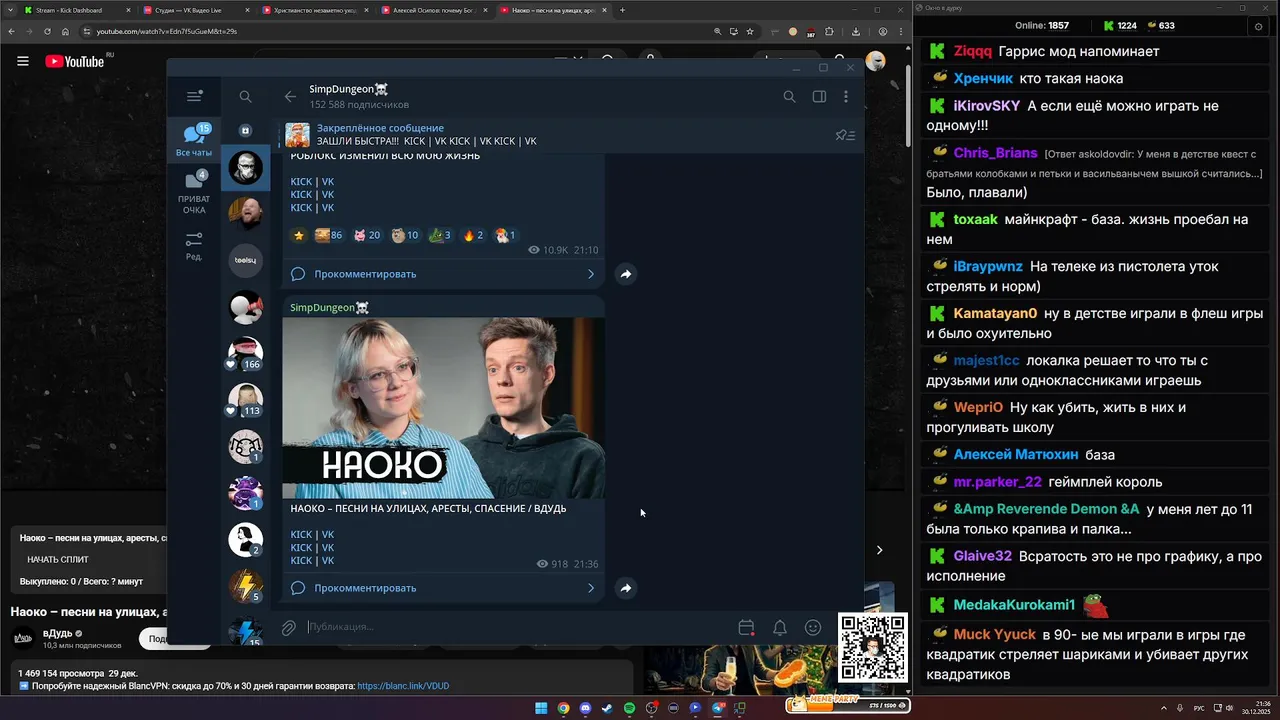Open the browser extensions puzzle icon
Viewport: 1280px width, 720px height.
coord(829,31)
